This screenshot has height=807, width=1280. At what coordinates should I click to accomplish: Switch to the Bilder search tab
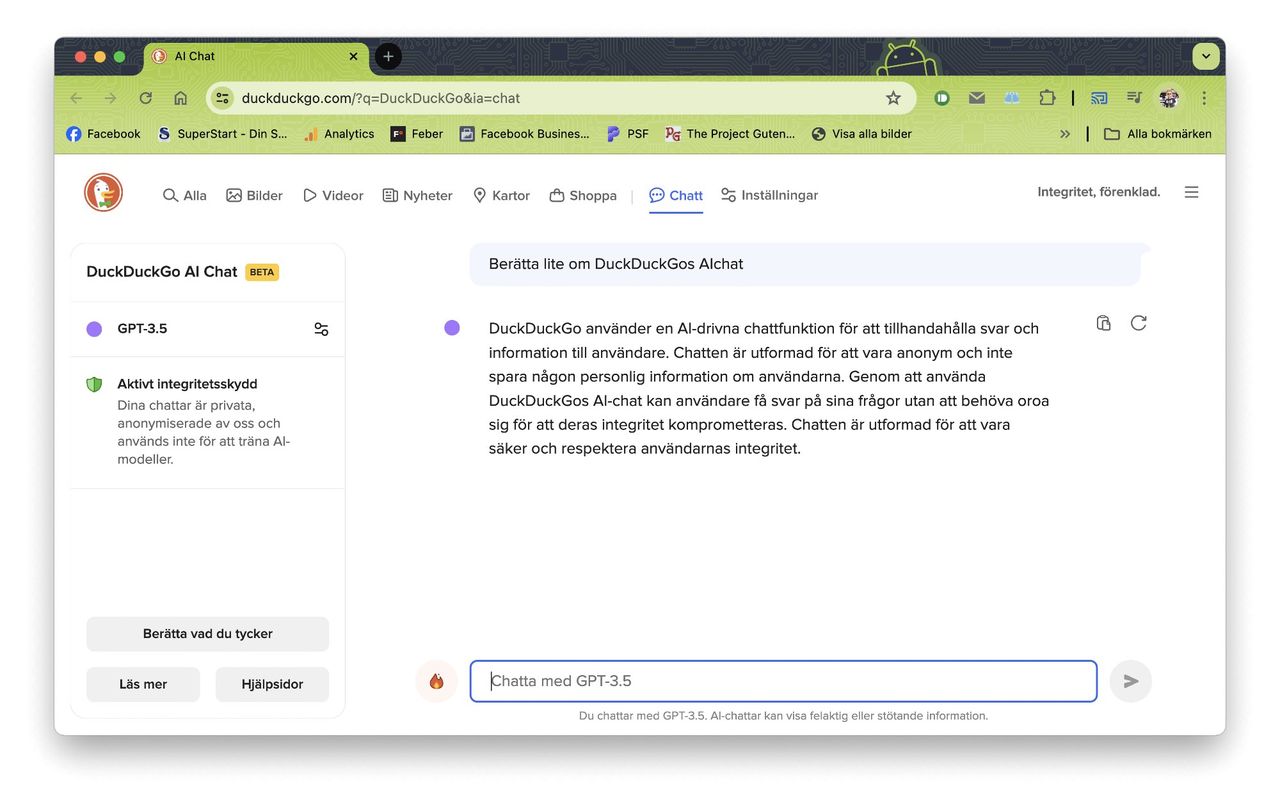[x=254, y=195]
